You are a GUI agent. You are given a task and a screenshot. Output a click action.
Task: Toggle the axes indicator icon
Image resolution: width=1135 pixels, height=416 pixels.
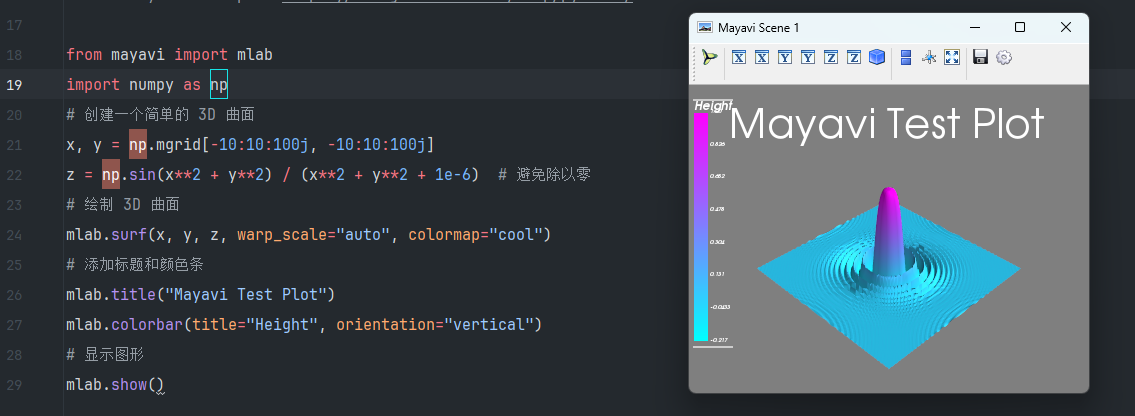click(x=929, y=57)
